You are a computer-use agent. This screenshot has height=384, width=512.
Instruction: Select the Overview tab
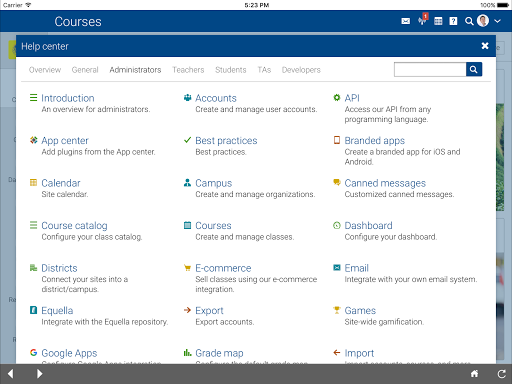tap(45, 70)
